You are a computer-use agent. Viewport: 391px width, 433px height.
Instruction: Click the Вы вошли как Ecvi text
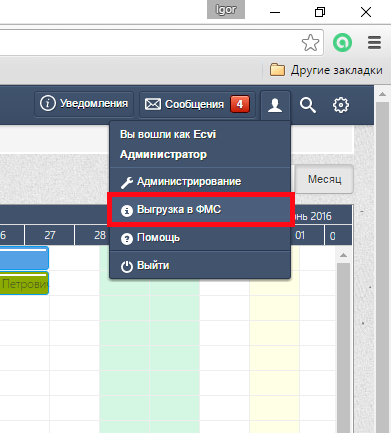[168, 134]
